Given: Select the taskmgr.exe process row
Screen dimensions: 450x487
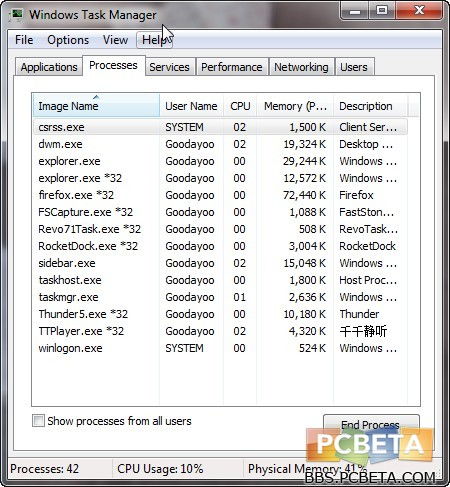Looking at the screenshot, I should tap(220, 297).
